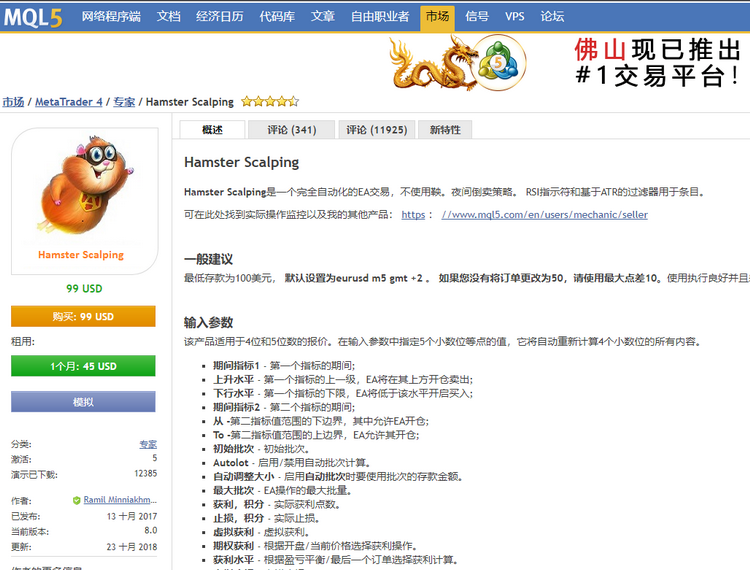The image size is (750, 570).
Task: Click the 8.0 current version value
Action: [151, 531]
